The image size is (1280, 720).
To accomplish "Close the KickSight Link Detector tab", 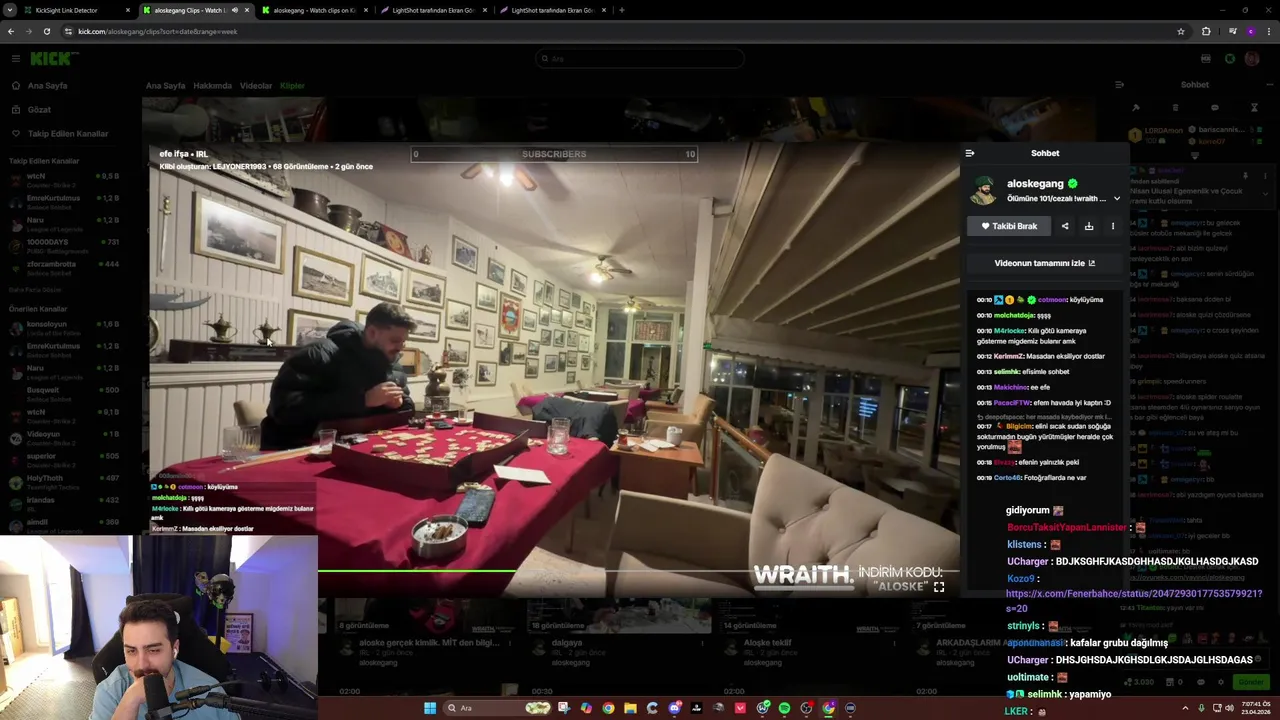I will tap(128, 10).
